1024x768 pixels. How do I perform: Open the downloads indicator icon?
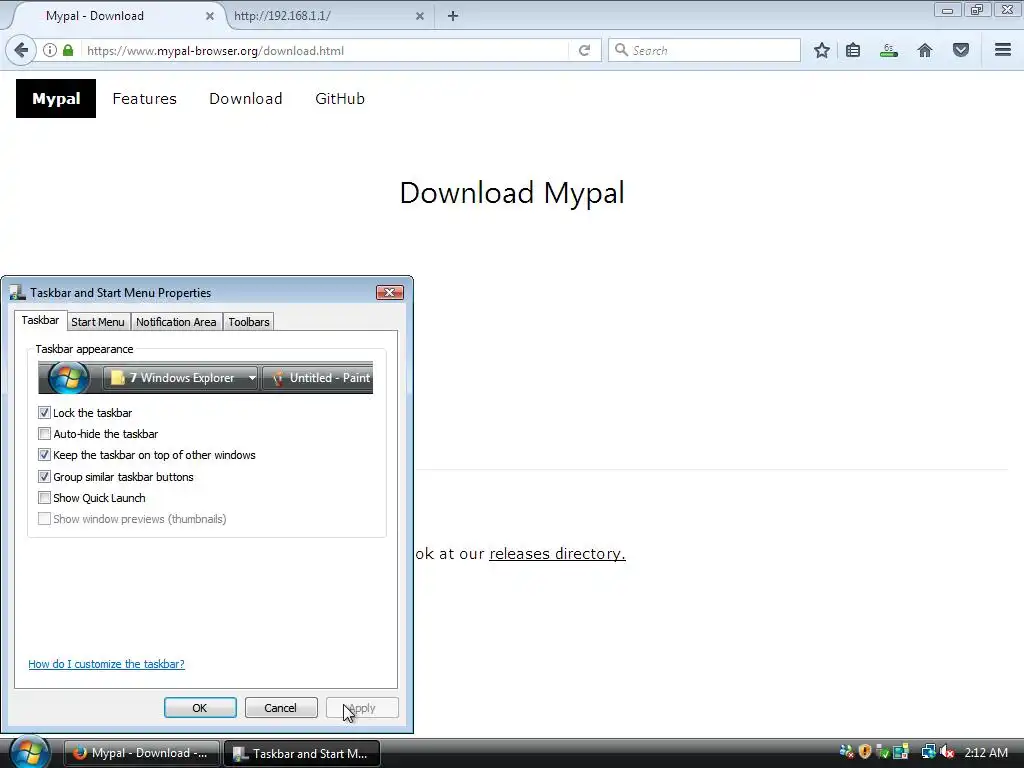pos(889,50)
